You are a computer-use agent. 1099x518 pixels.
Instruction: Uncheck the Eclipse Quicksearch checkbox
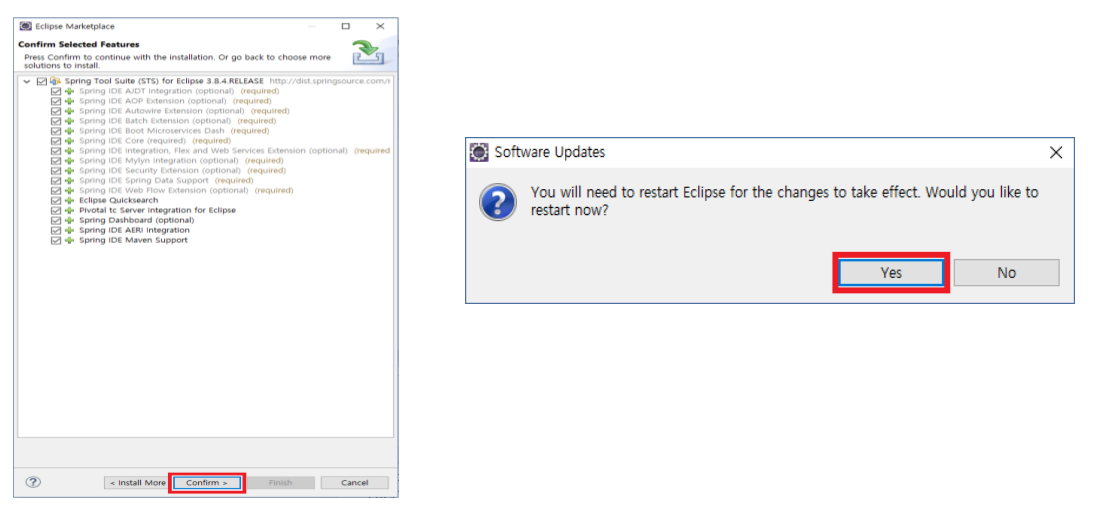point(56,200)
